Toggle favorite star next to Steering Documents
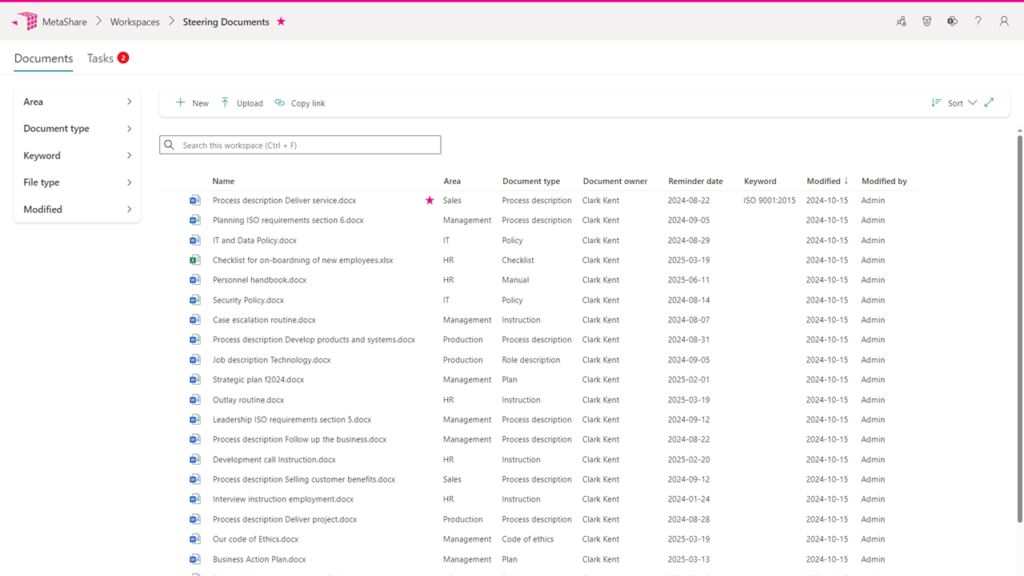The height and width of the screenshot is (576, 1024). point(281,21)
